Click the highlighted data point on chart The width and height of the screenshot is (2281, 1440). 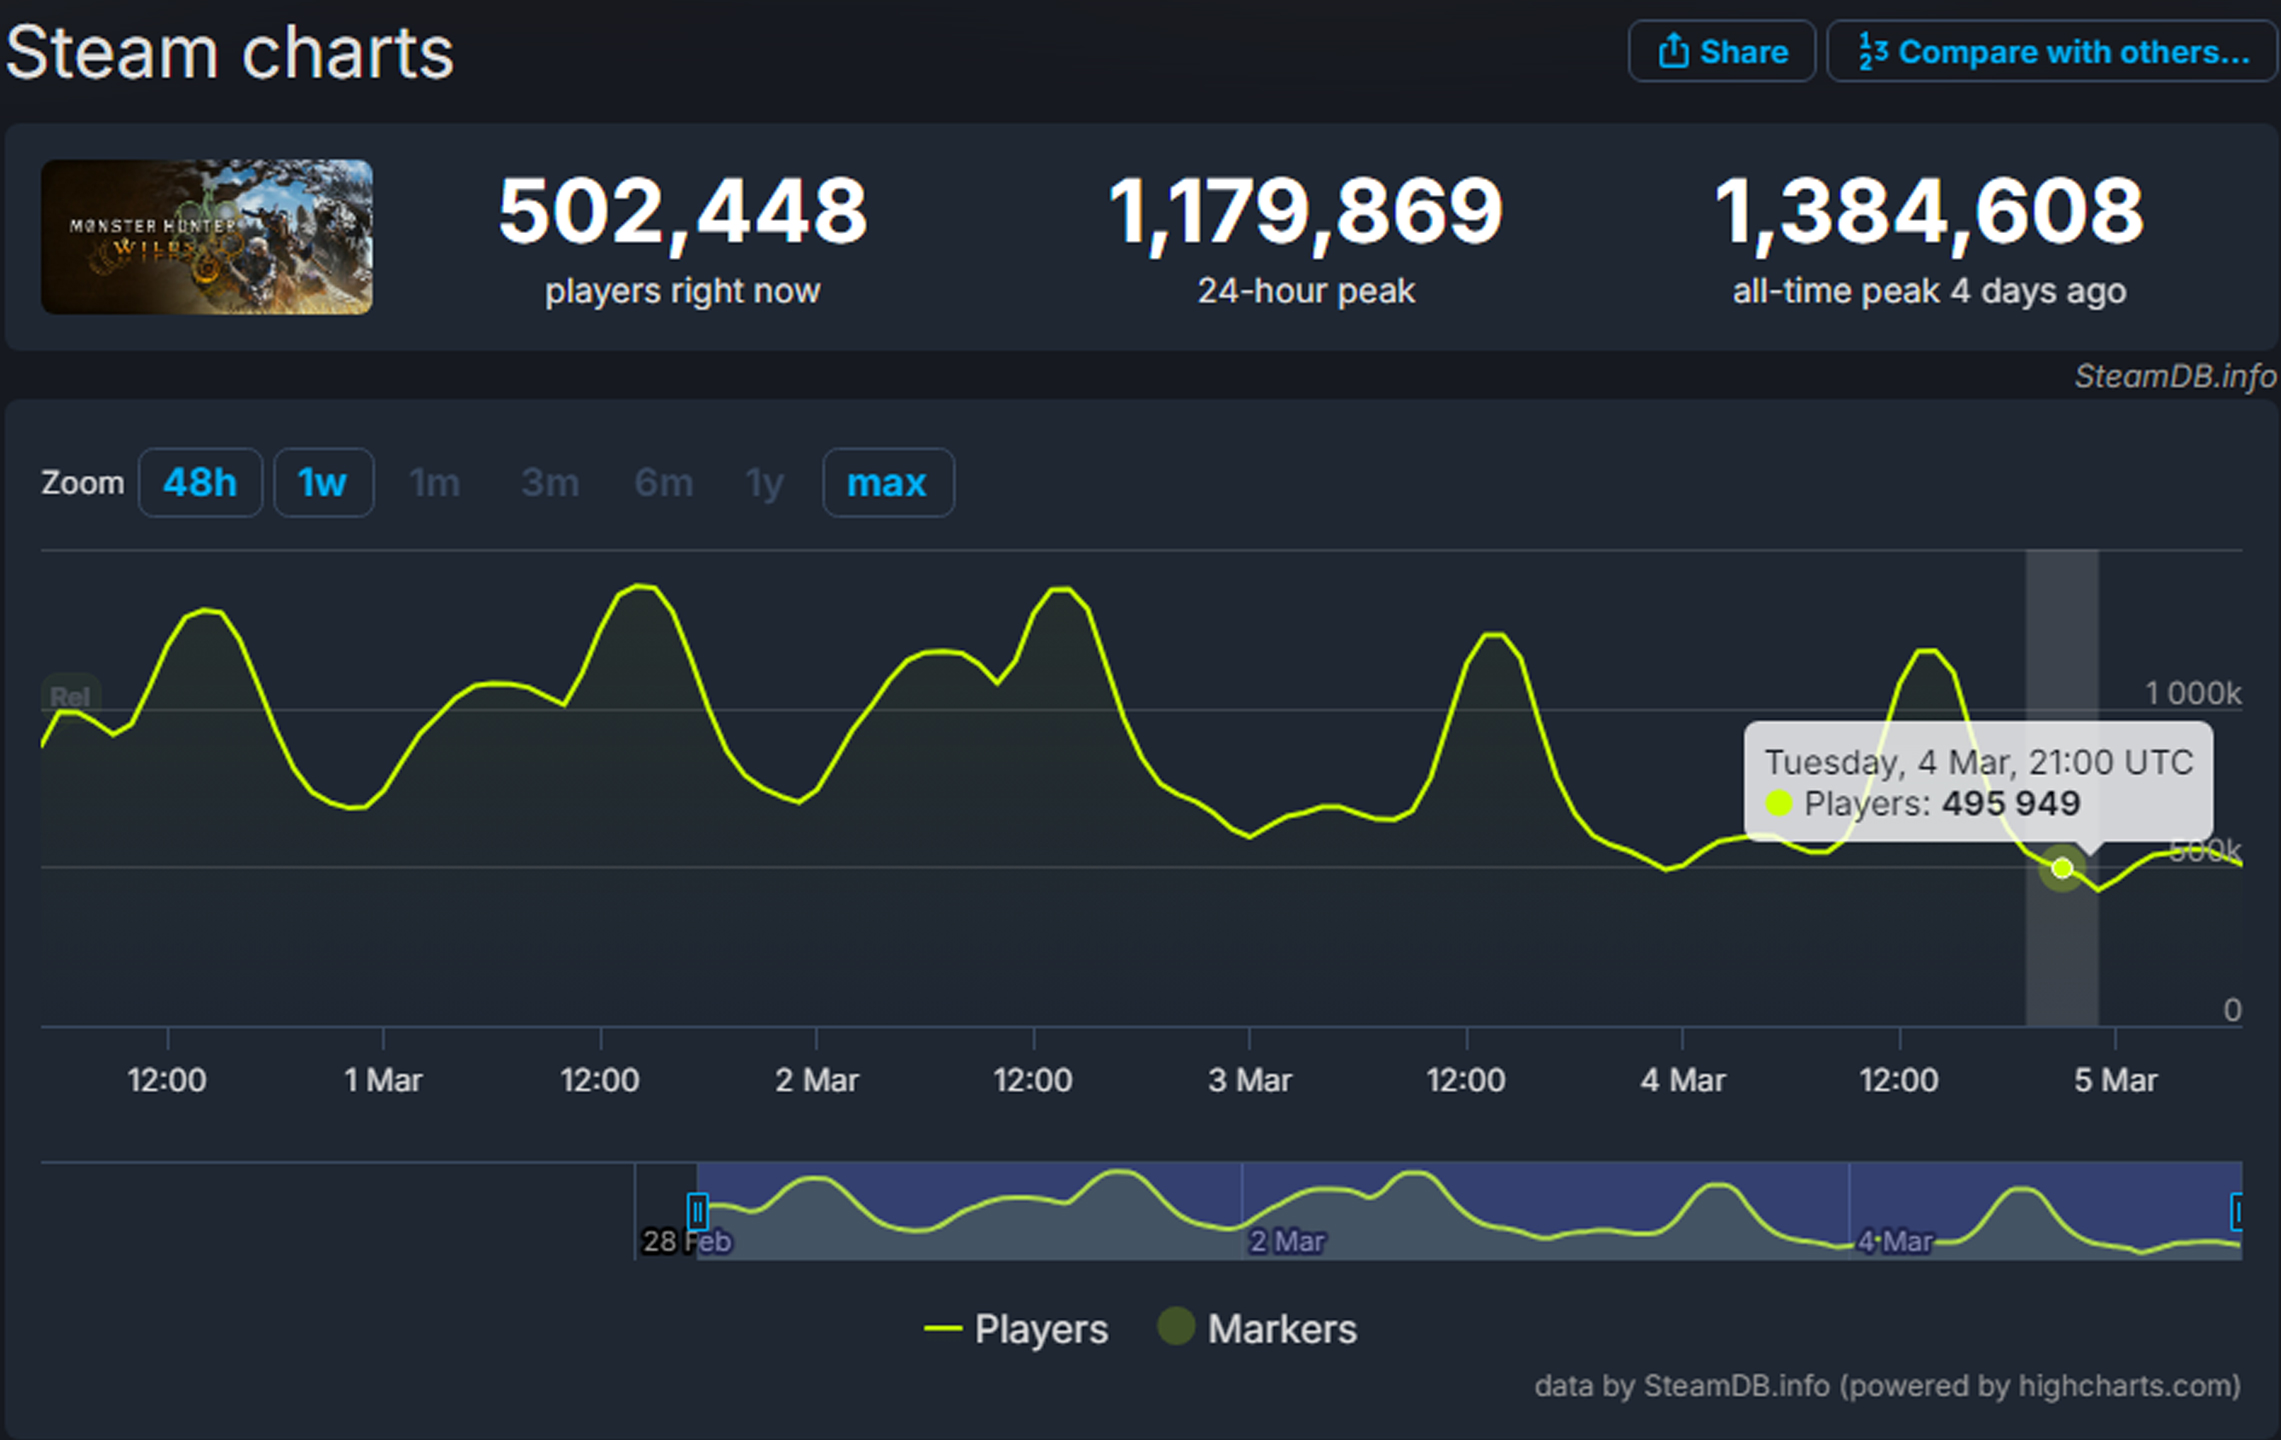coord(2062,868)
